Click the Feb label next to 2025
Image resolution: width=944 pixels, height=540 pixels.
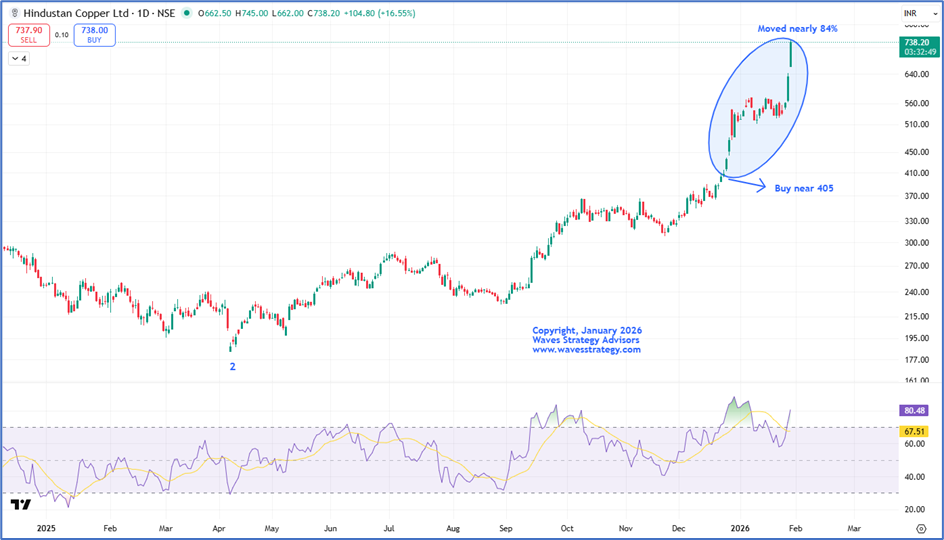[x=110, y=529]
